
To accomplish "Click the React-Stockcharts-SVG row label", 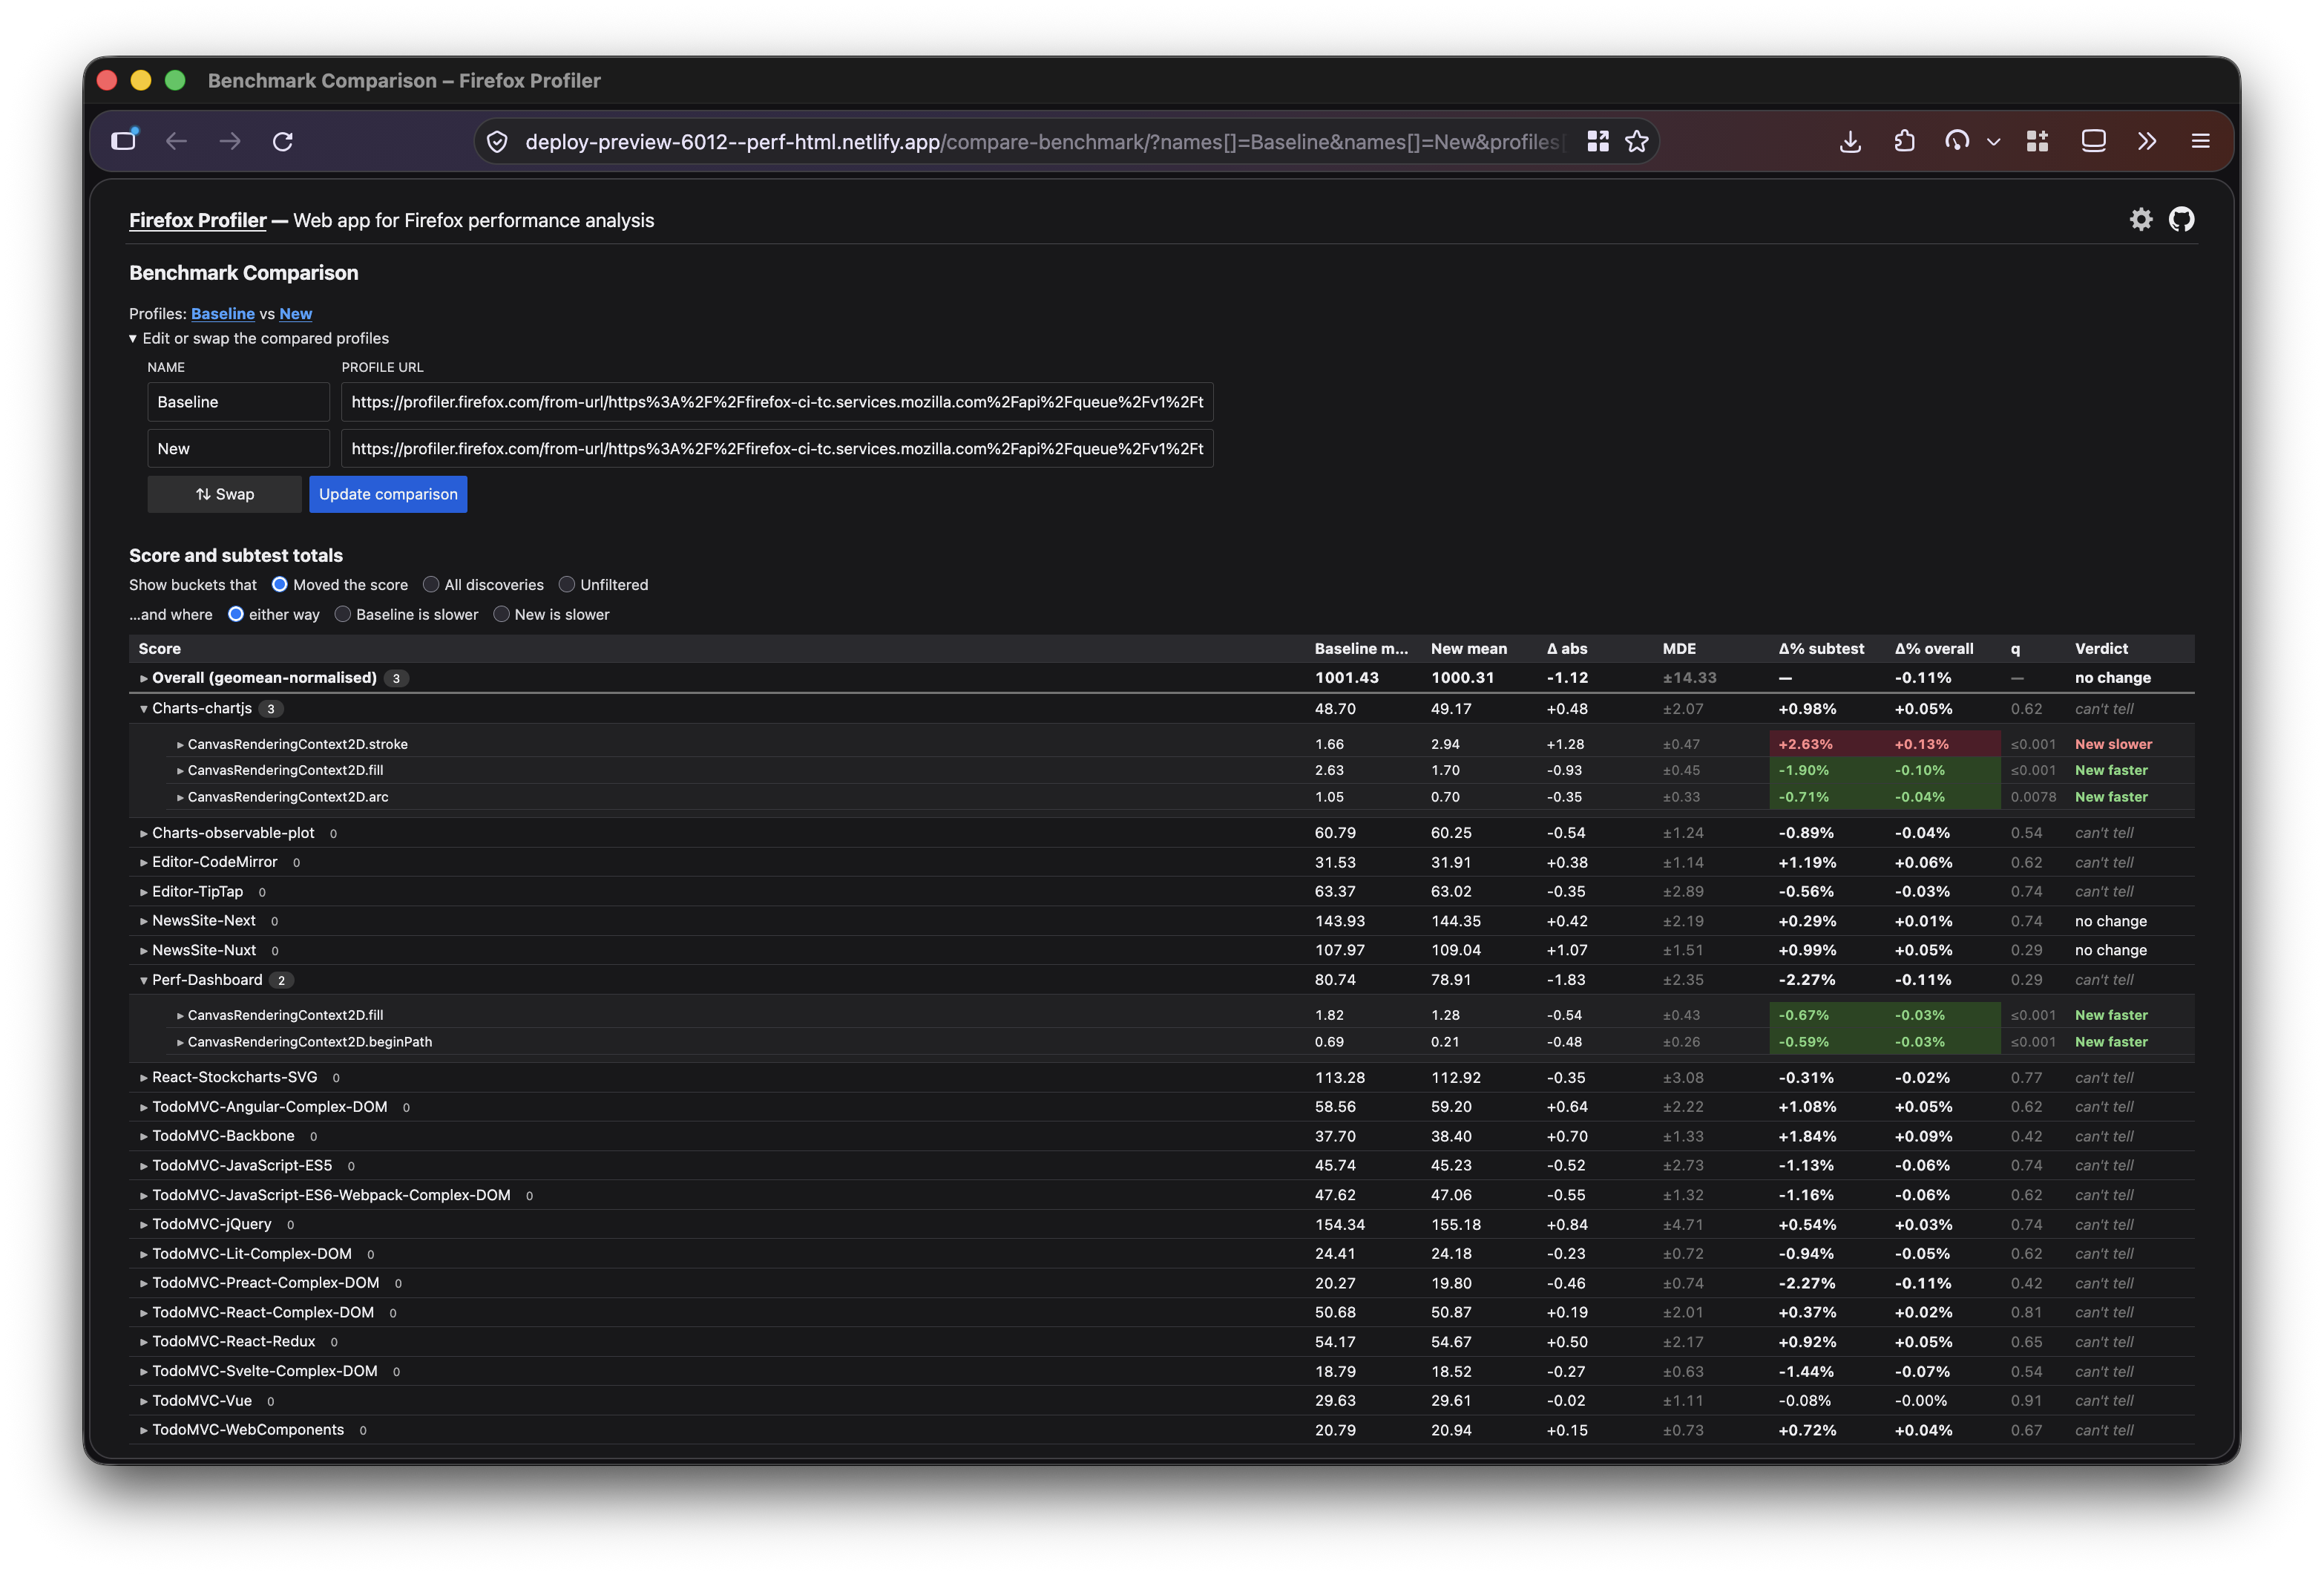I will tap(235, 1078).
